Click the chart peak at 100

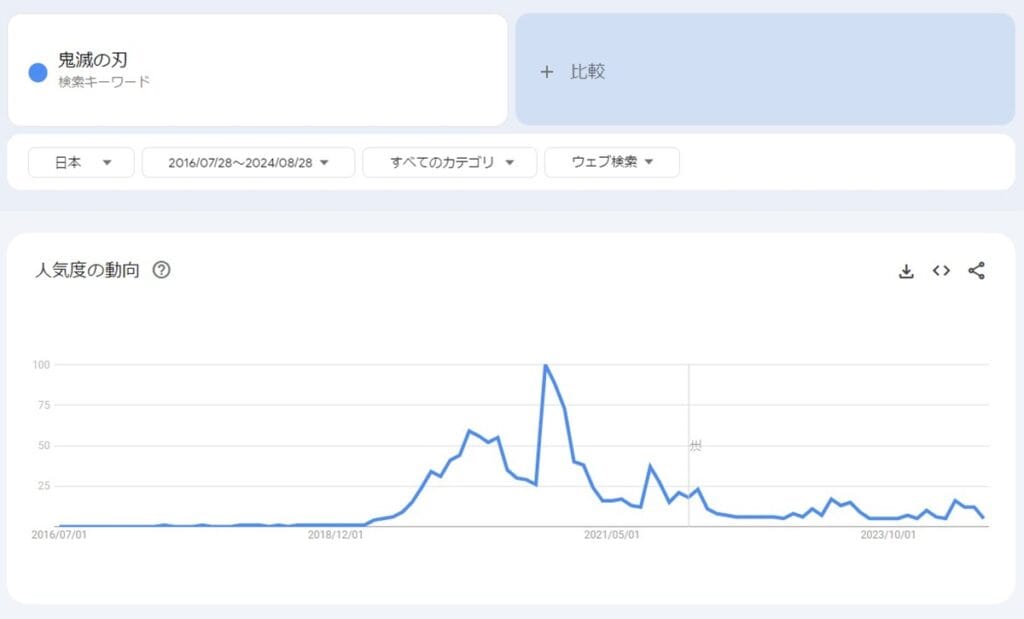(x=545, y=365)
